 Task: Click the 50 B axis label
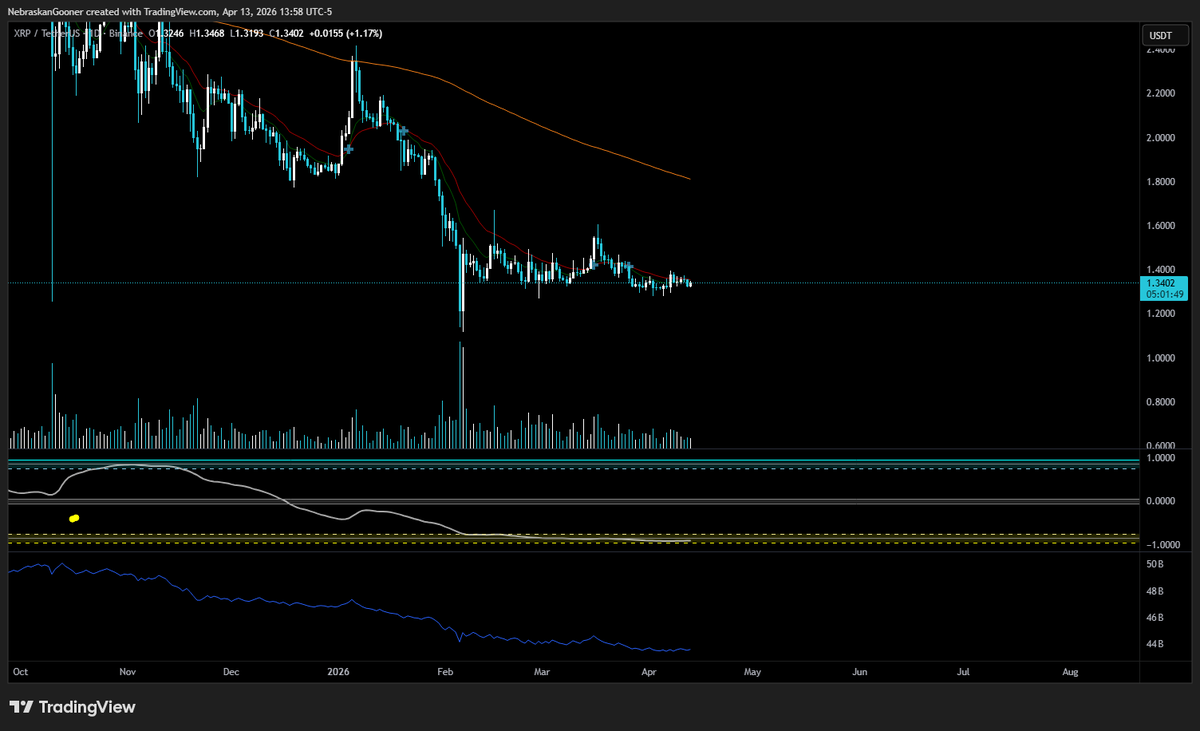(1155, 565)
